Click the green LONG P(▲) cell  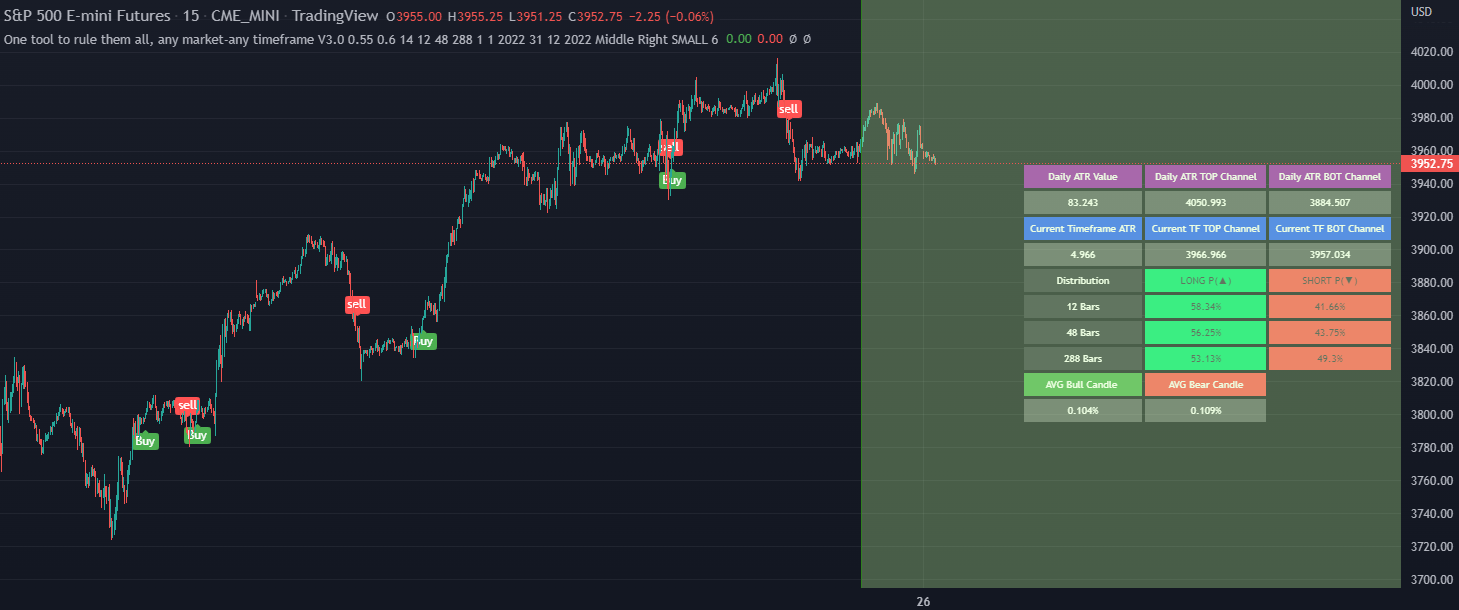click(x=1205, y=281)
